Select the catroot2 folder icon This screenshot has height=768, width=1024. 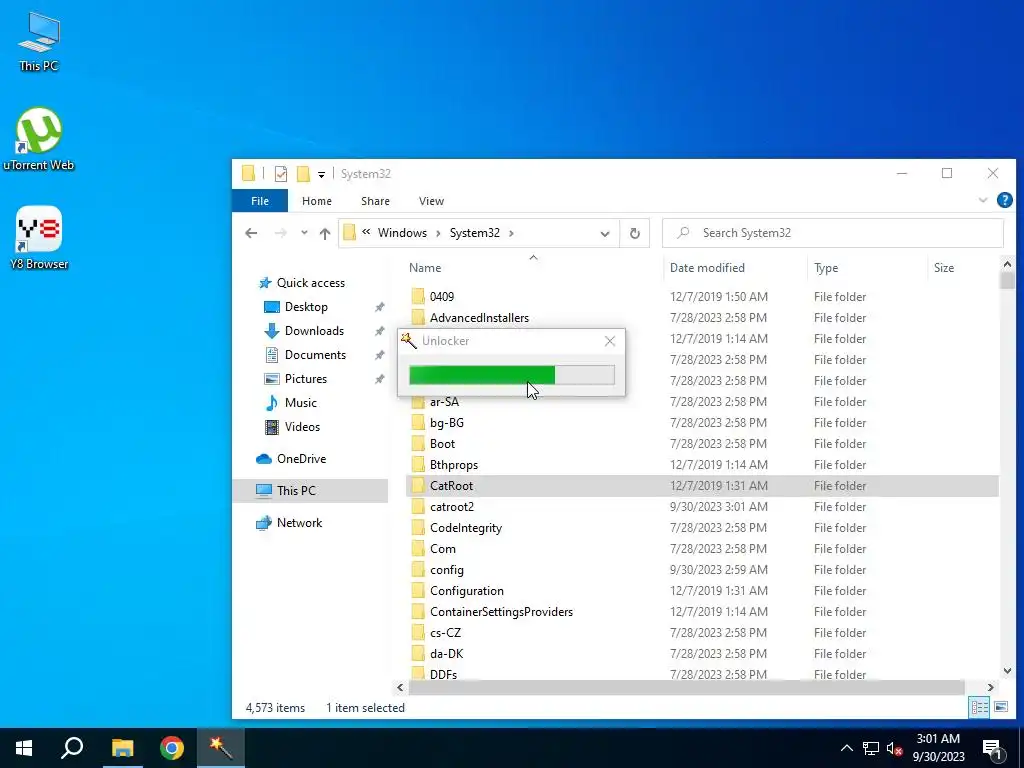pos(418,507)
